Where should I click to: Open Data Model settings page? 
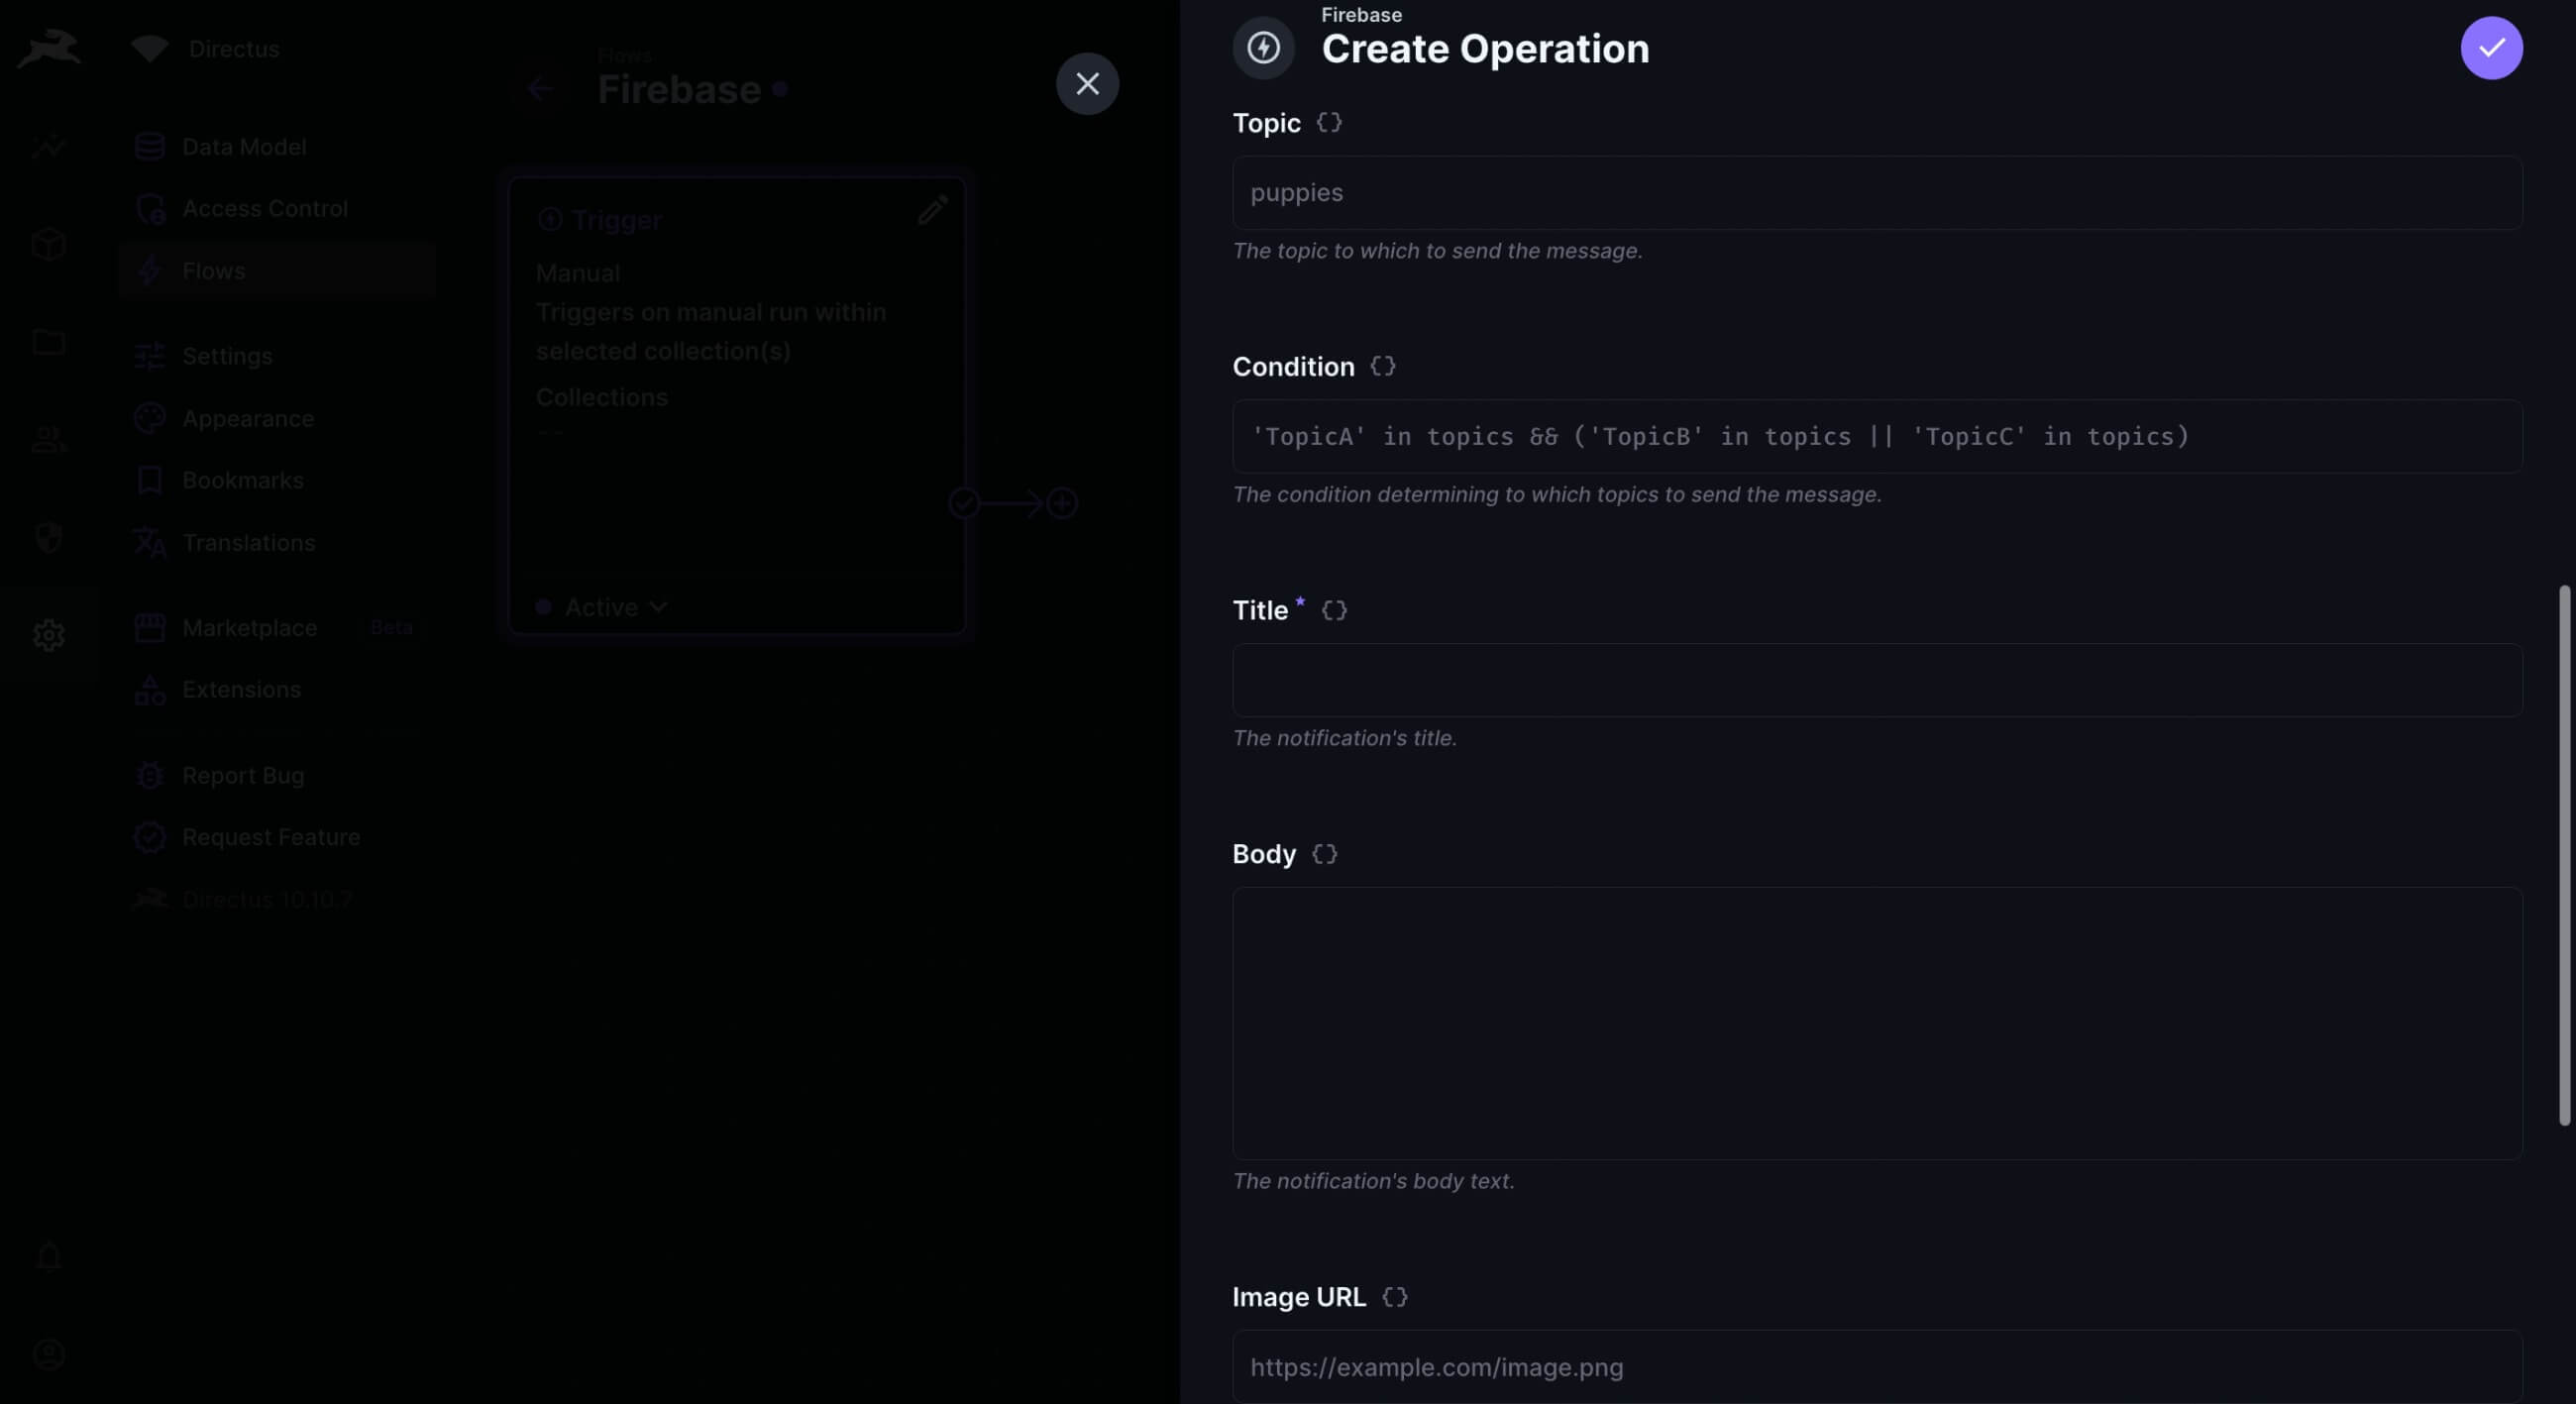tap(243, 147)
